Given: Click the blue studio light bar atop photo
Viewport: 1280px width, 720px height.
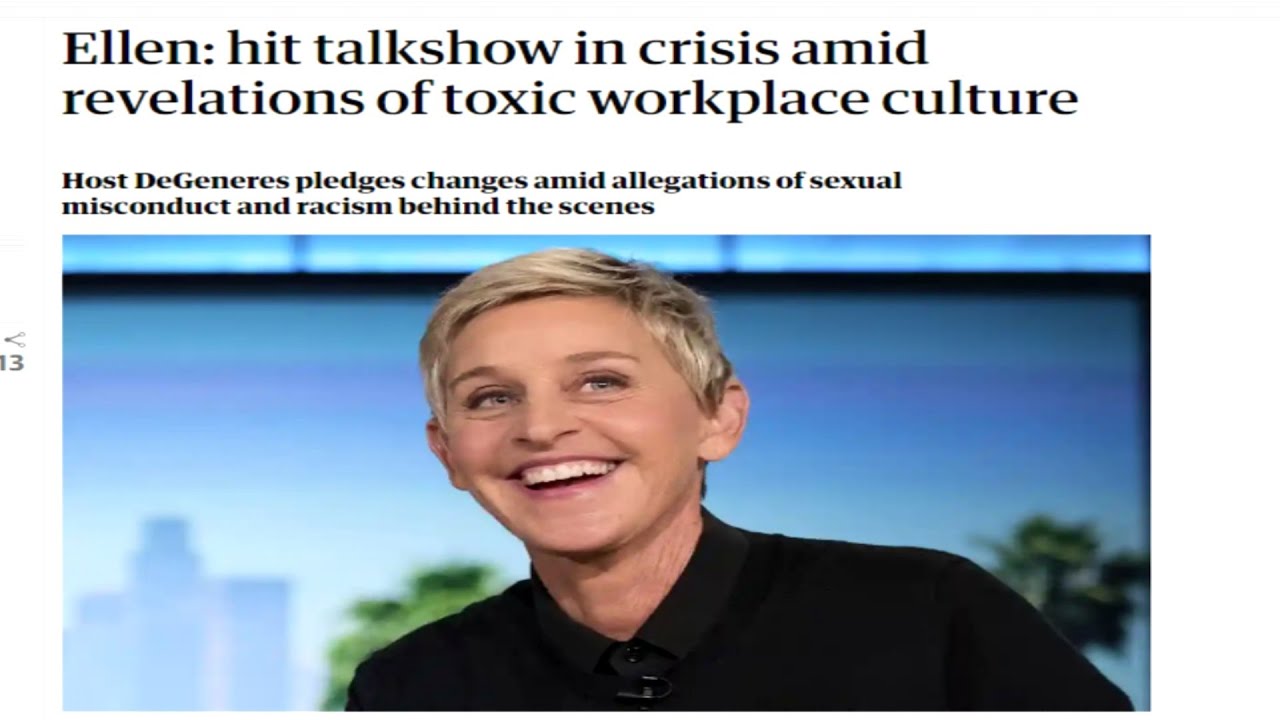Looking at the screenshot, I should coord(606,254).
